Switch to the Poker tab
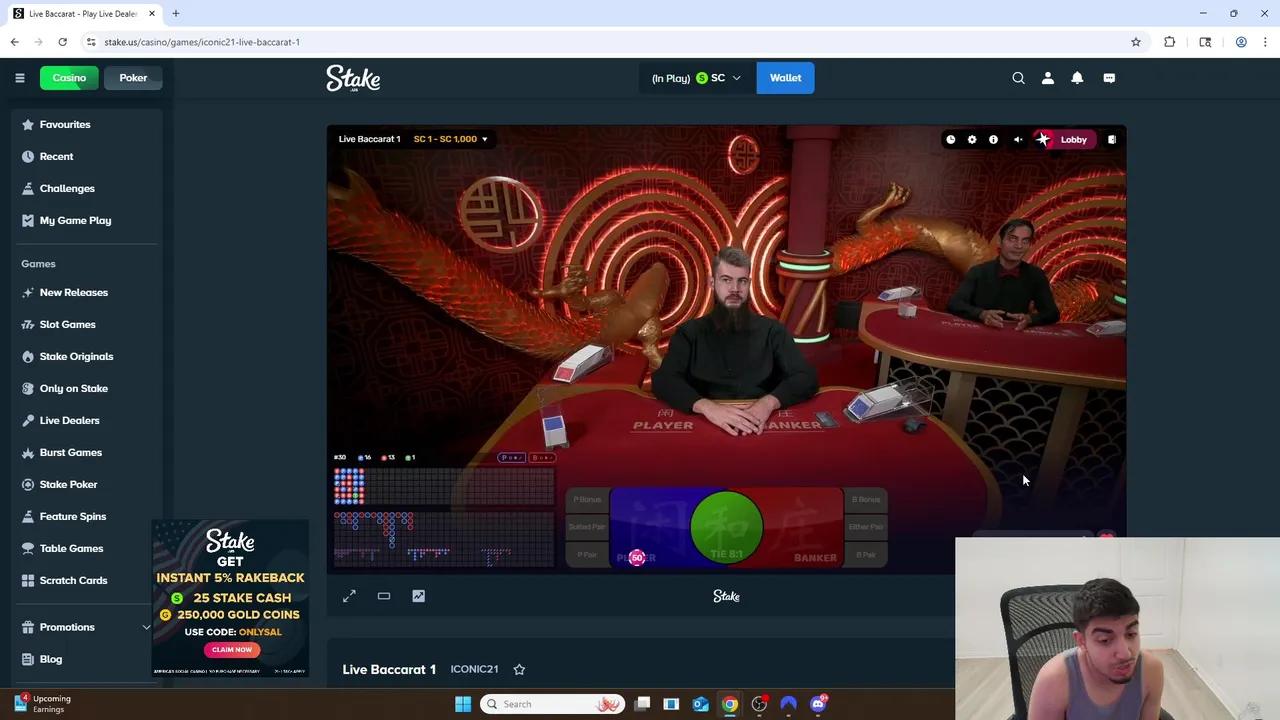Screen dimensions: 1280x720 [x=133, y=78]
